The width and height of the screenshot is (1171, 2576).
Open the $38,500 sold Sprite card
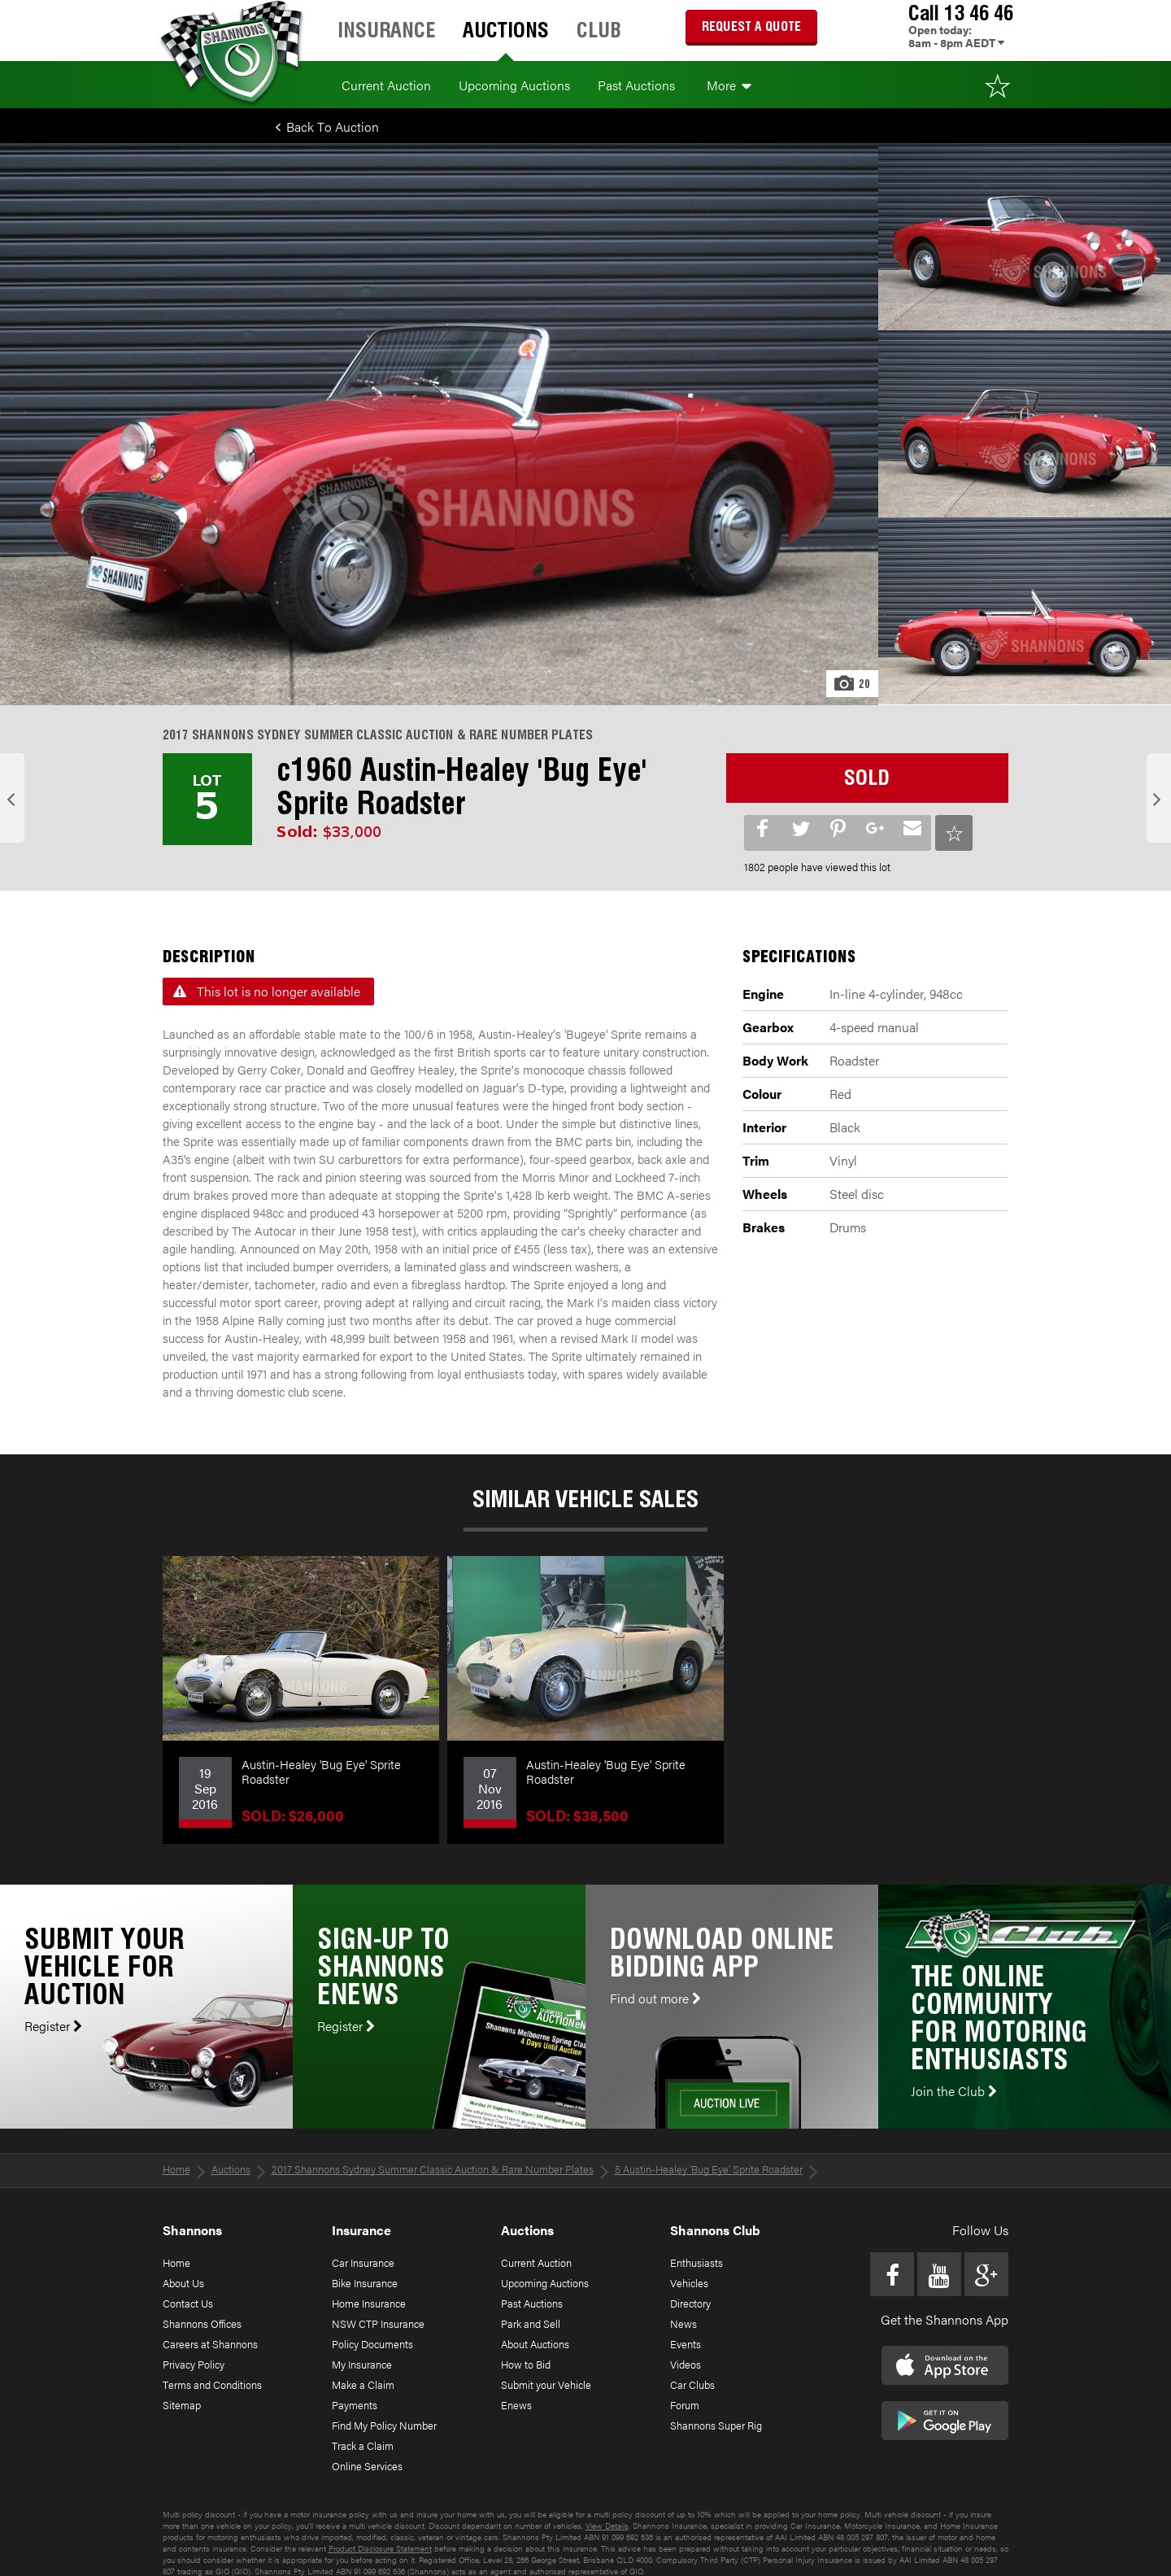tap(585, 1699)
